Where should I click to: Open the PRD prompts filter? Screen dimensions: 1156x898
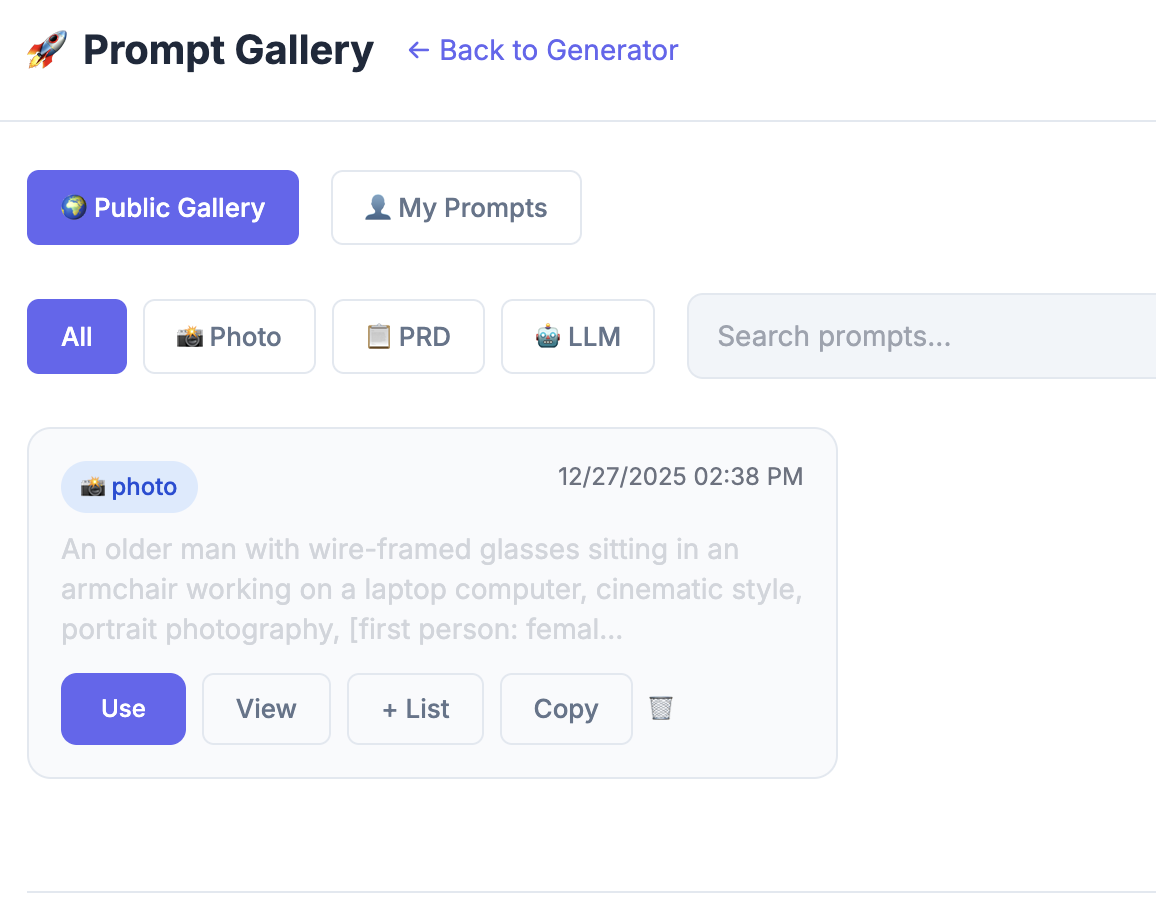click(408, 336)
